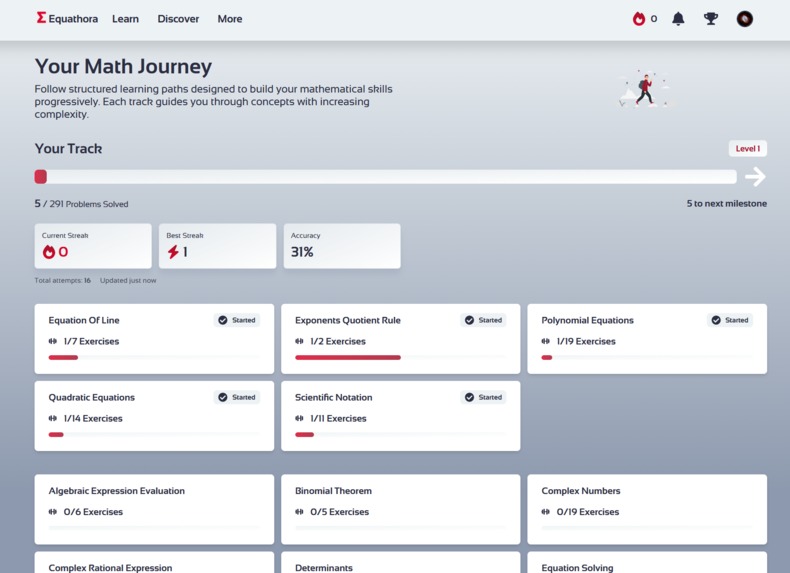
Task: Click the 'Your Math Journey' heading
Action: (123, 67)
